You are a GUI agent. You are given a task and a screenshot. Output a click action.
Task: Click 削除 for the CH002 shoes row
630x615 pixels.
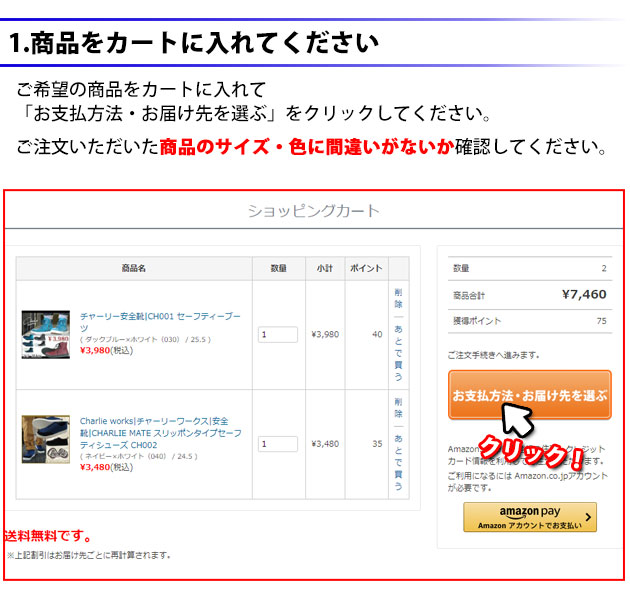pyautogui.click(x=398, y=406)
